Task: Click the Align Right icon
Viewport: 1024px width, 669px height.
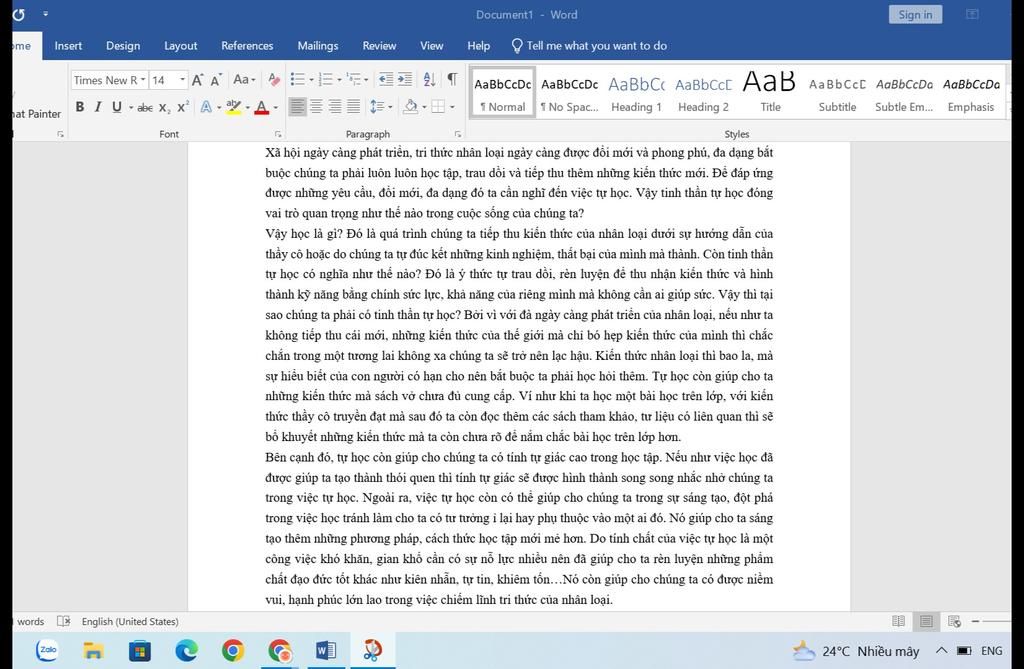Action: pos(334,106)
